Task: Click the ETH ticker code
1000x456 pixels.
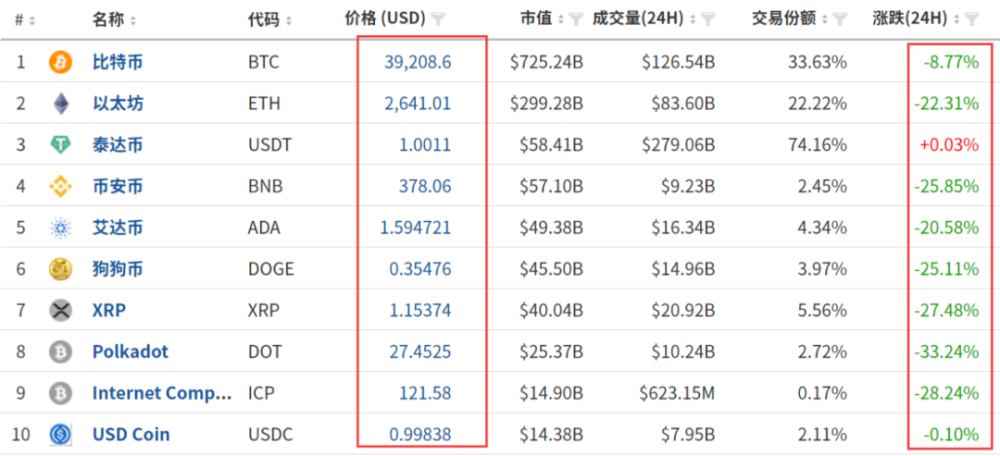Action: click(264, 103)
